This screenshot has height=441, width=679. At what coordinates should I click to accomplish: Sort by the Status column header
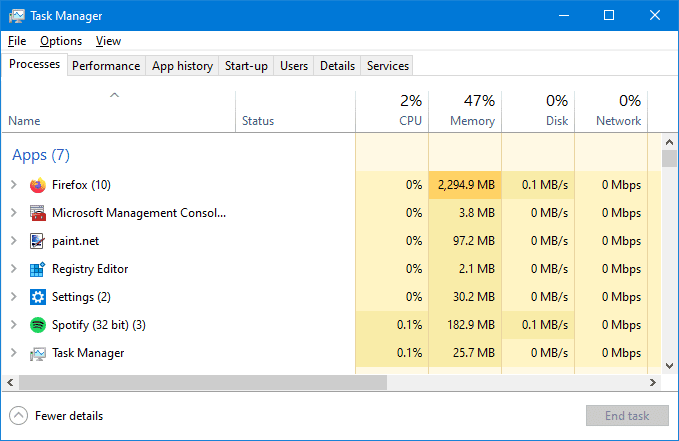click(295, 112)
